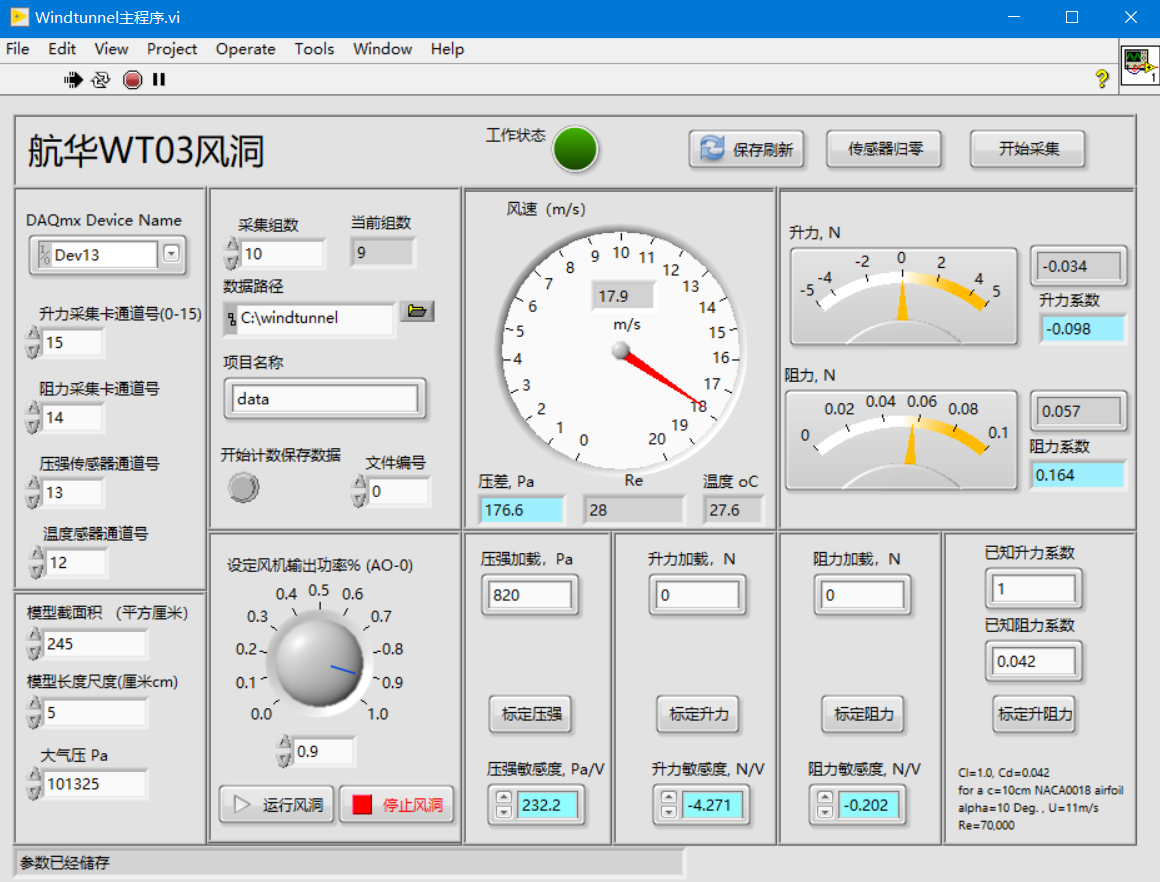Screen dimensions: 1160x882
Task: Click the Run Continuously toolbar icon
Action: click(x=101, y=80)
